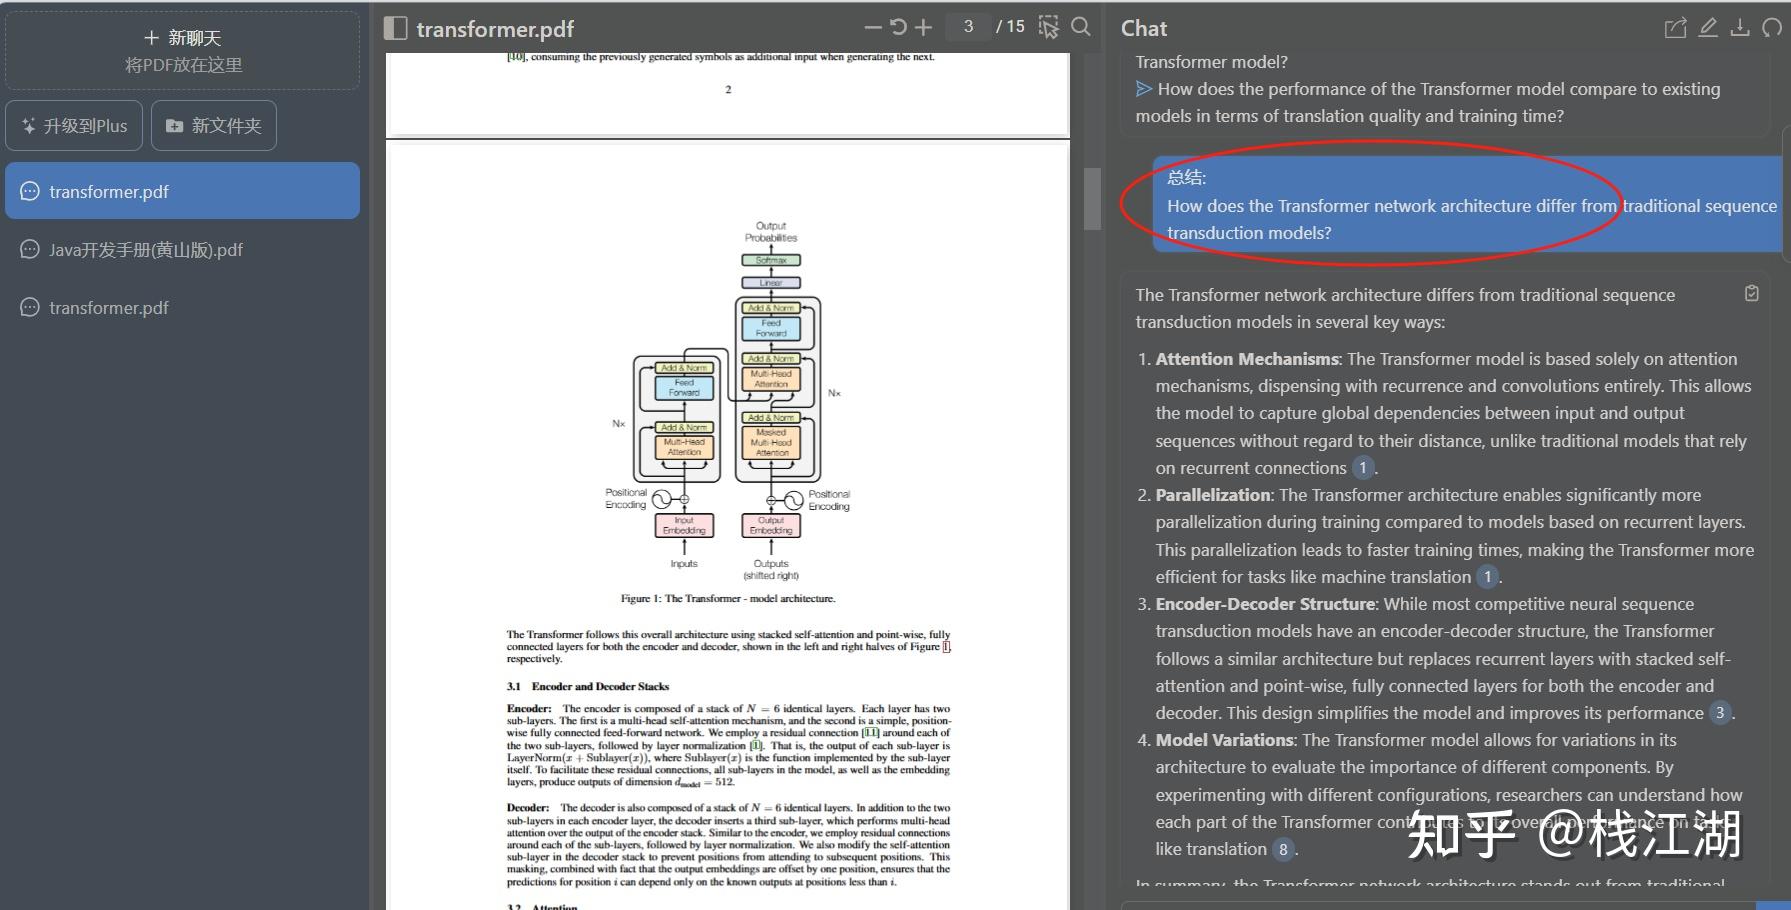Viewport: 1791px width, 910px height.
Task: Reset the chat with circular arrow icon
Action: (x=1772, y=28)
